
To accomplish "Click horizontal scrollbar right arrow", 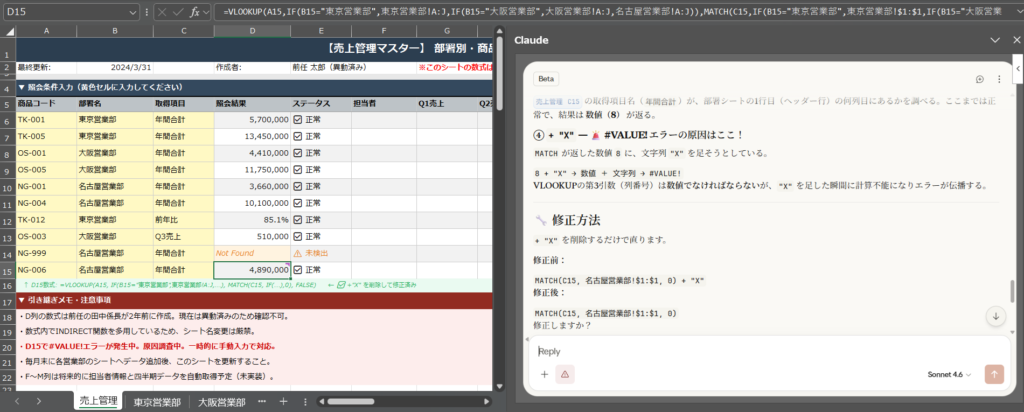I will (486, 402).
